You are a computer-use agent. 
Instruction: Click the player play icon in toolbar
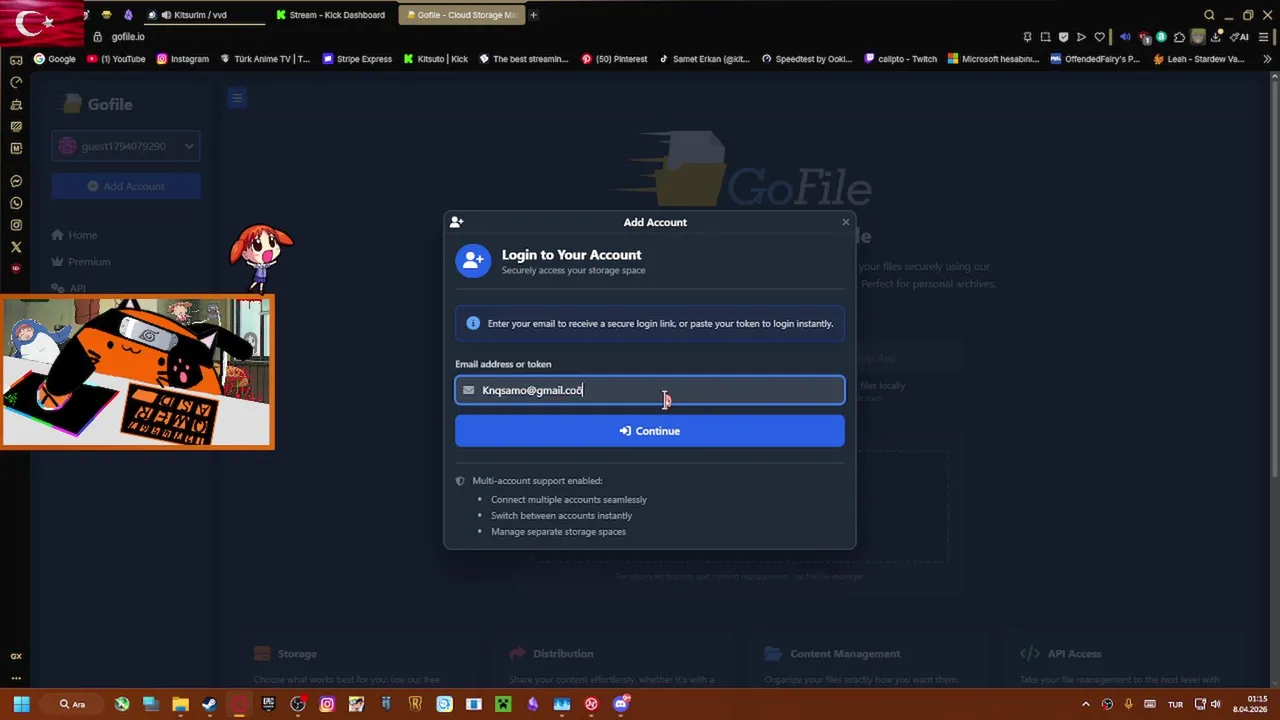click(x=1081, y=37)
